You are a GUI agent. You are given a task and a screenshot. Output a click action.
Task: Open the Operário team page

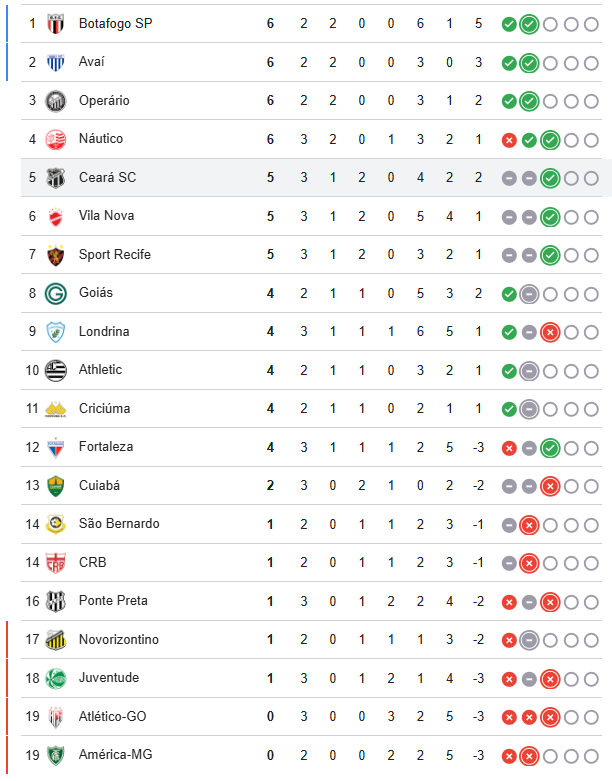104,101
